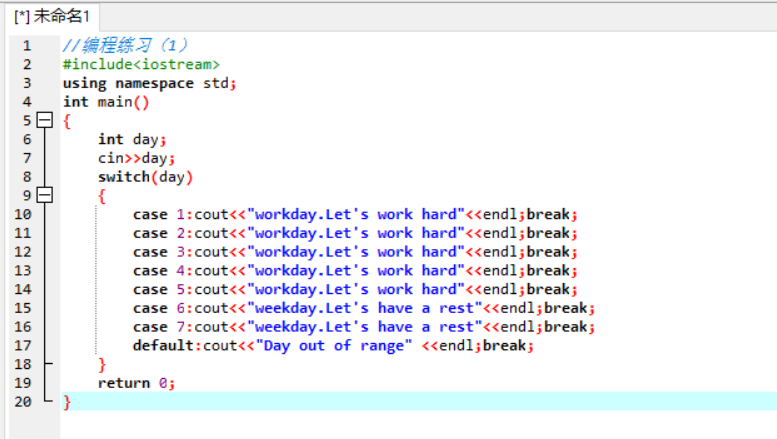Click the #include<iostream> line
This screenshot has height=439, width=777.
(141, 64)
